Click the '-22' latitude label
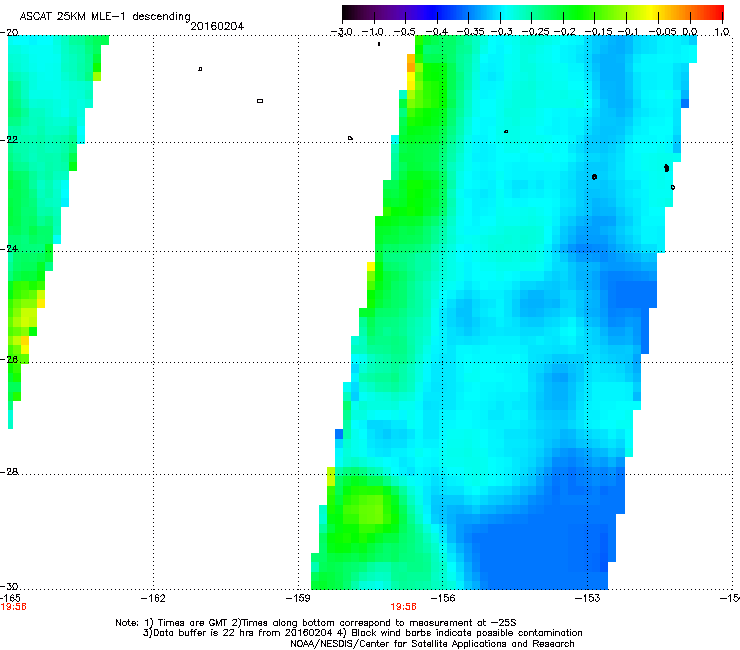Viewport: 740px width, 650px height. 9,140
